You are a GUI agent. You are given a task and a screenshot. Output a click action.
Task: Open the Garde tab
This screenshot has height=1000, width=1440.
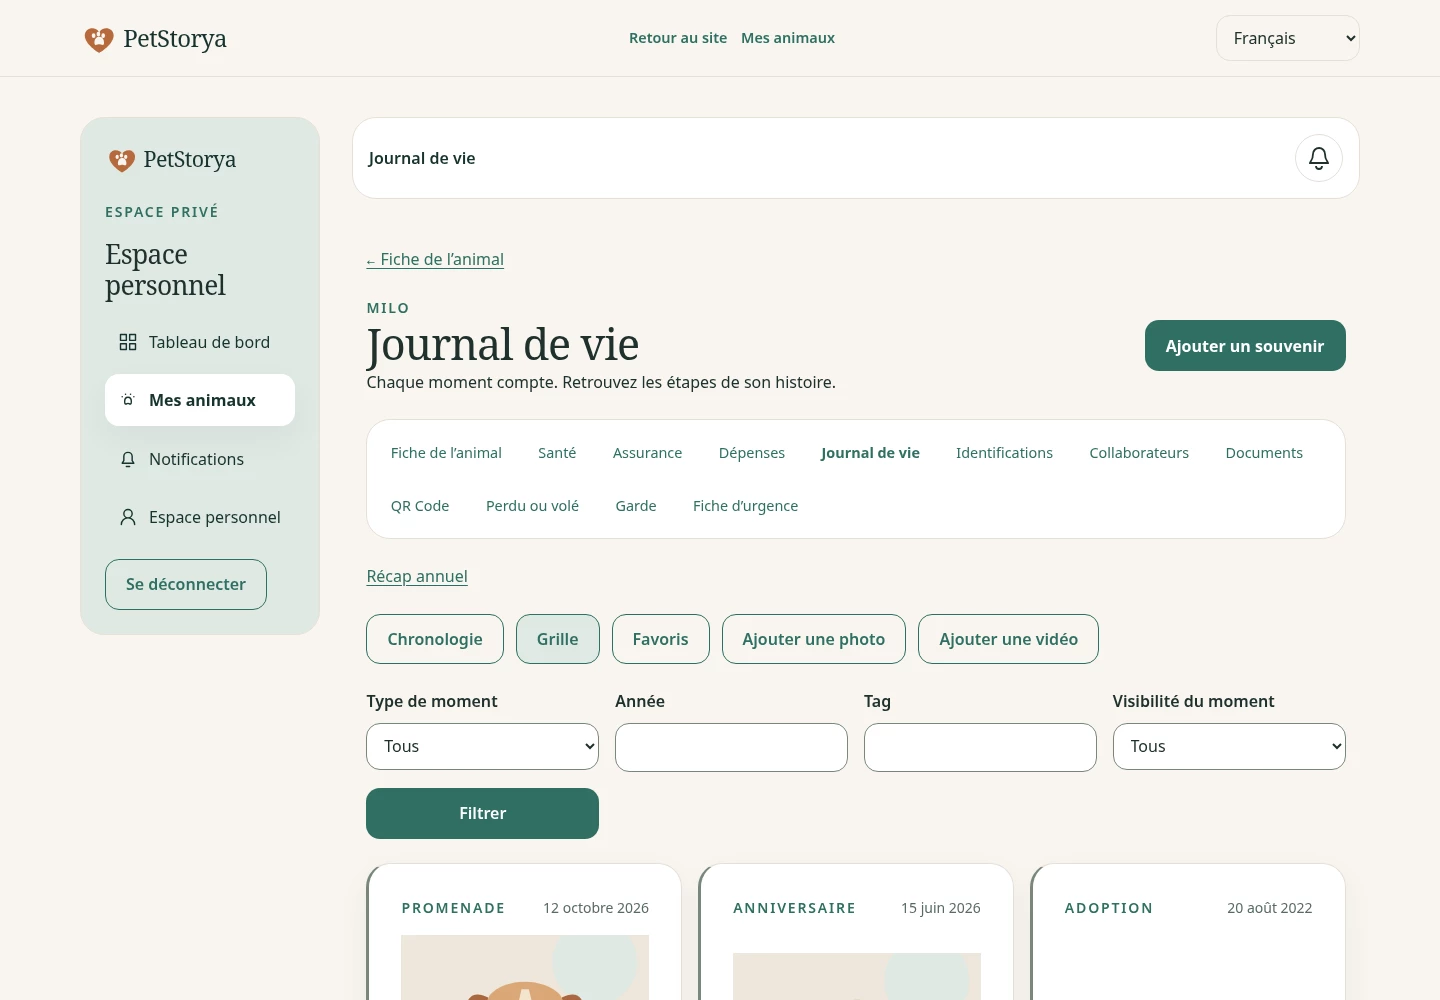pyautogui.click(x=636, y=506)
